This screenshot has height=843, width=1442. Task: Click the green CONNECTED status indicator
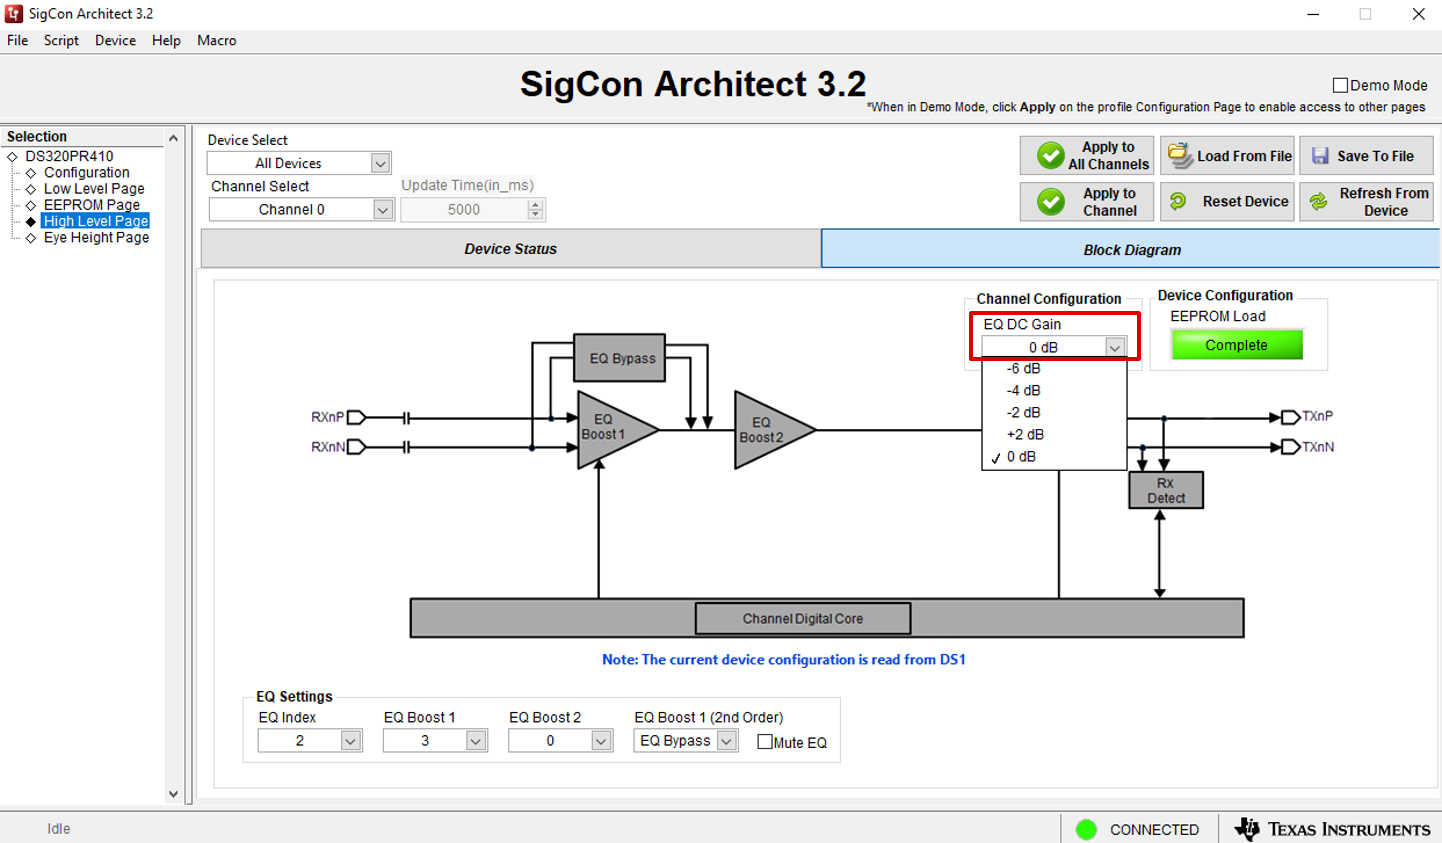point(1086,829)
